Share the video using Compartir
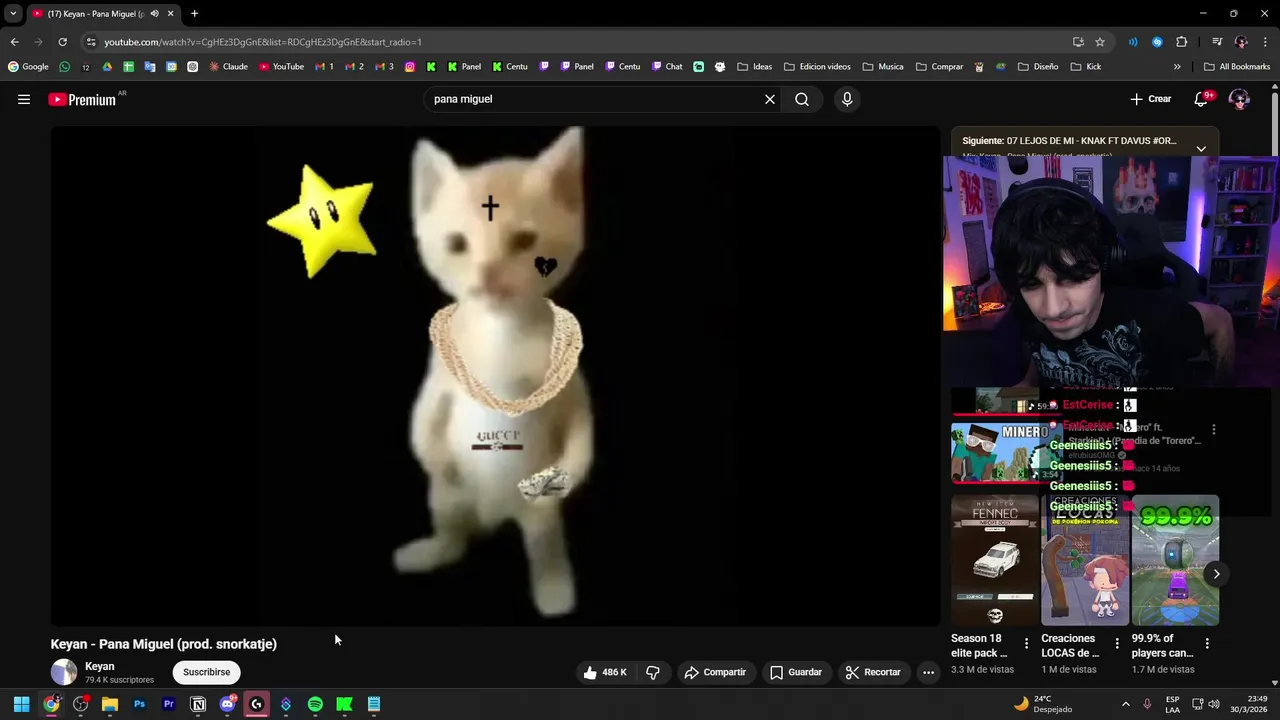 pos(715,672)
